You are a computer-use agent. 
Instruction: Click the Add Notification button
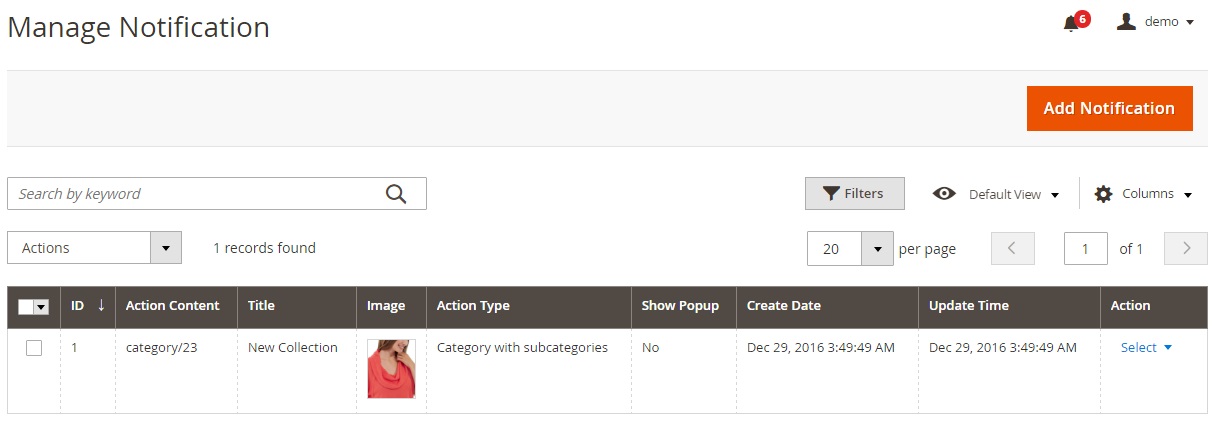tap(1109, 108)
